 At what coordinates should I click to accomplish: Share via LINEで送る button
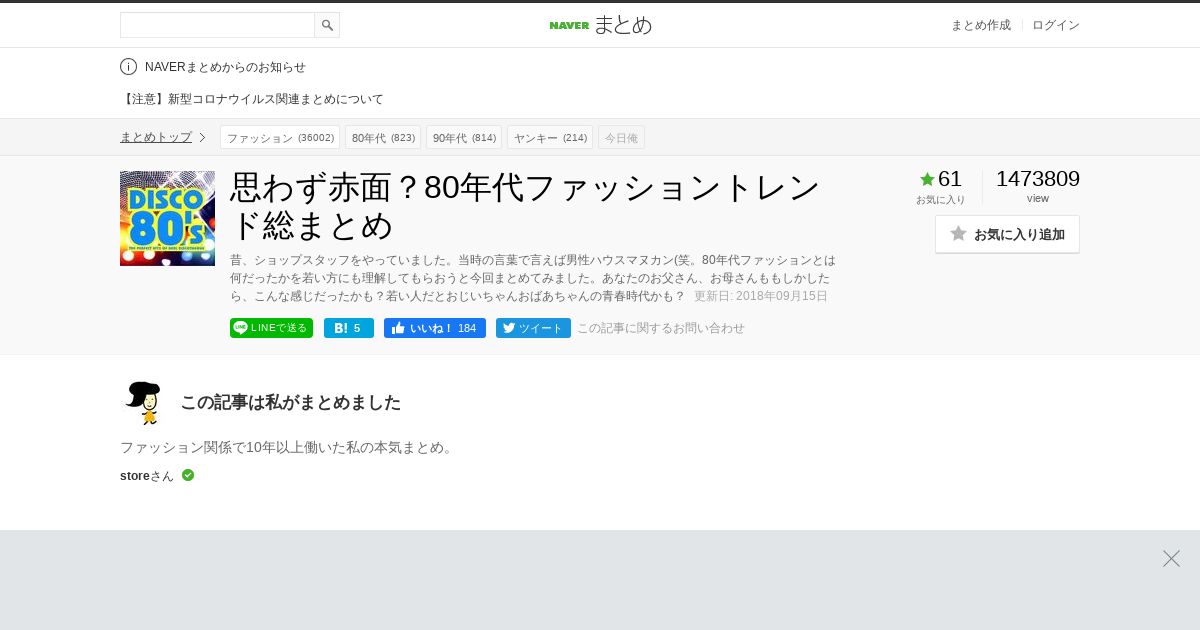pos(271,328)
